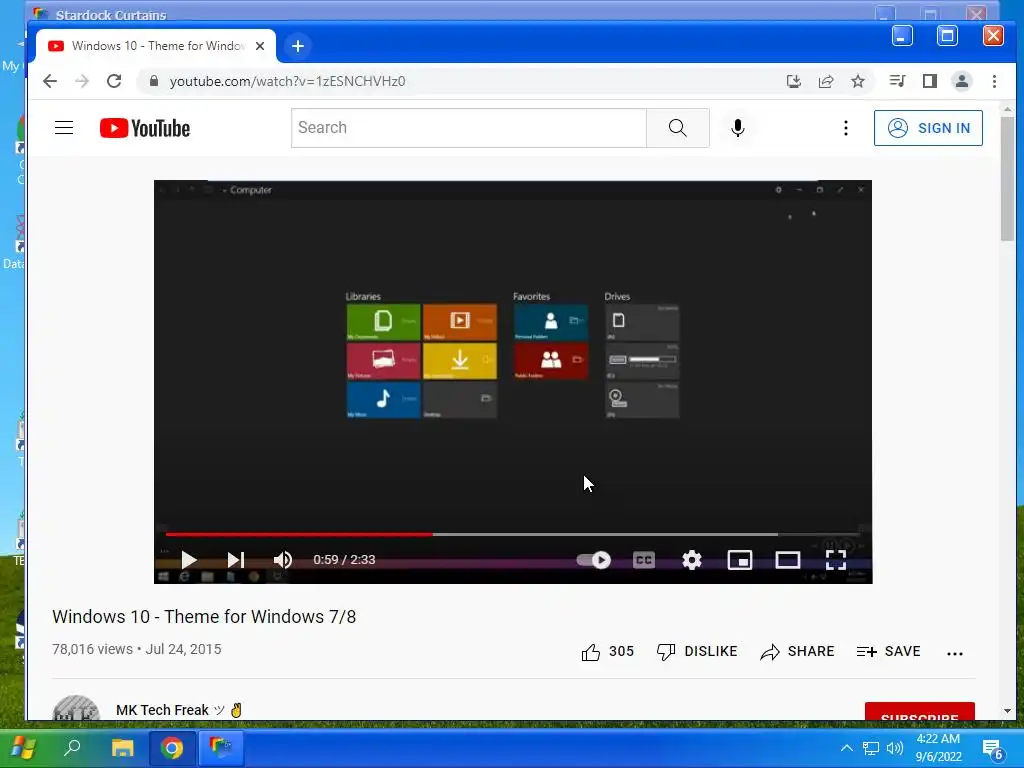Image resolution: width=1024 pixels, height=768 pixels.
Task: Toggle the autoplay switch
Action: point(594,560)
